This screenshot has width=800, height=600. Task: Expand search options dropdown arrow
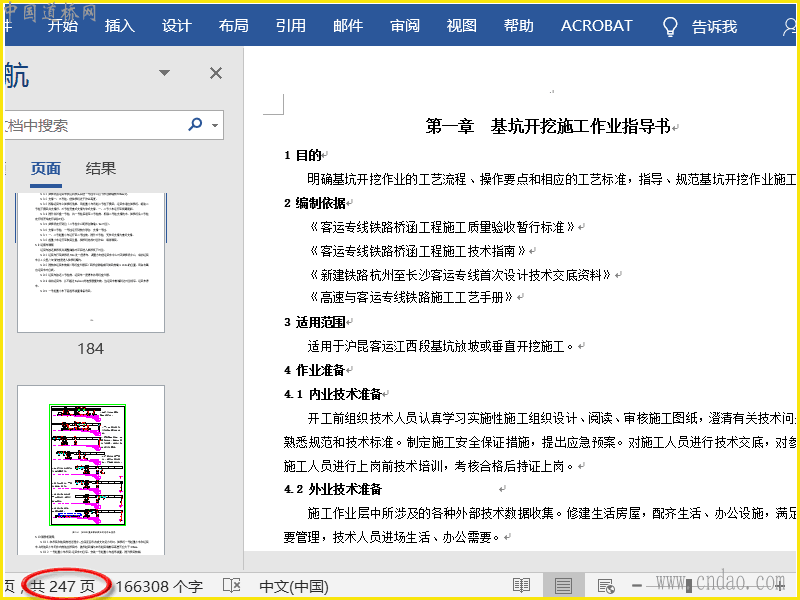pos(215,125)
